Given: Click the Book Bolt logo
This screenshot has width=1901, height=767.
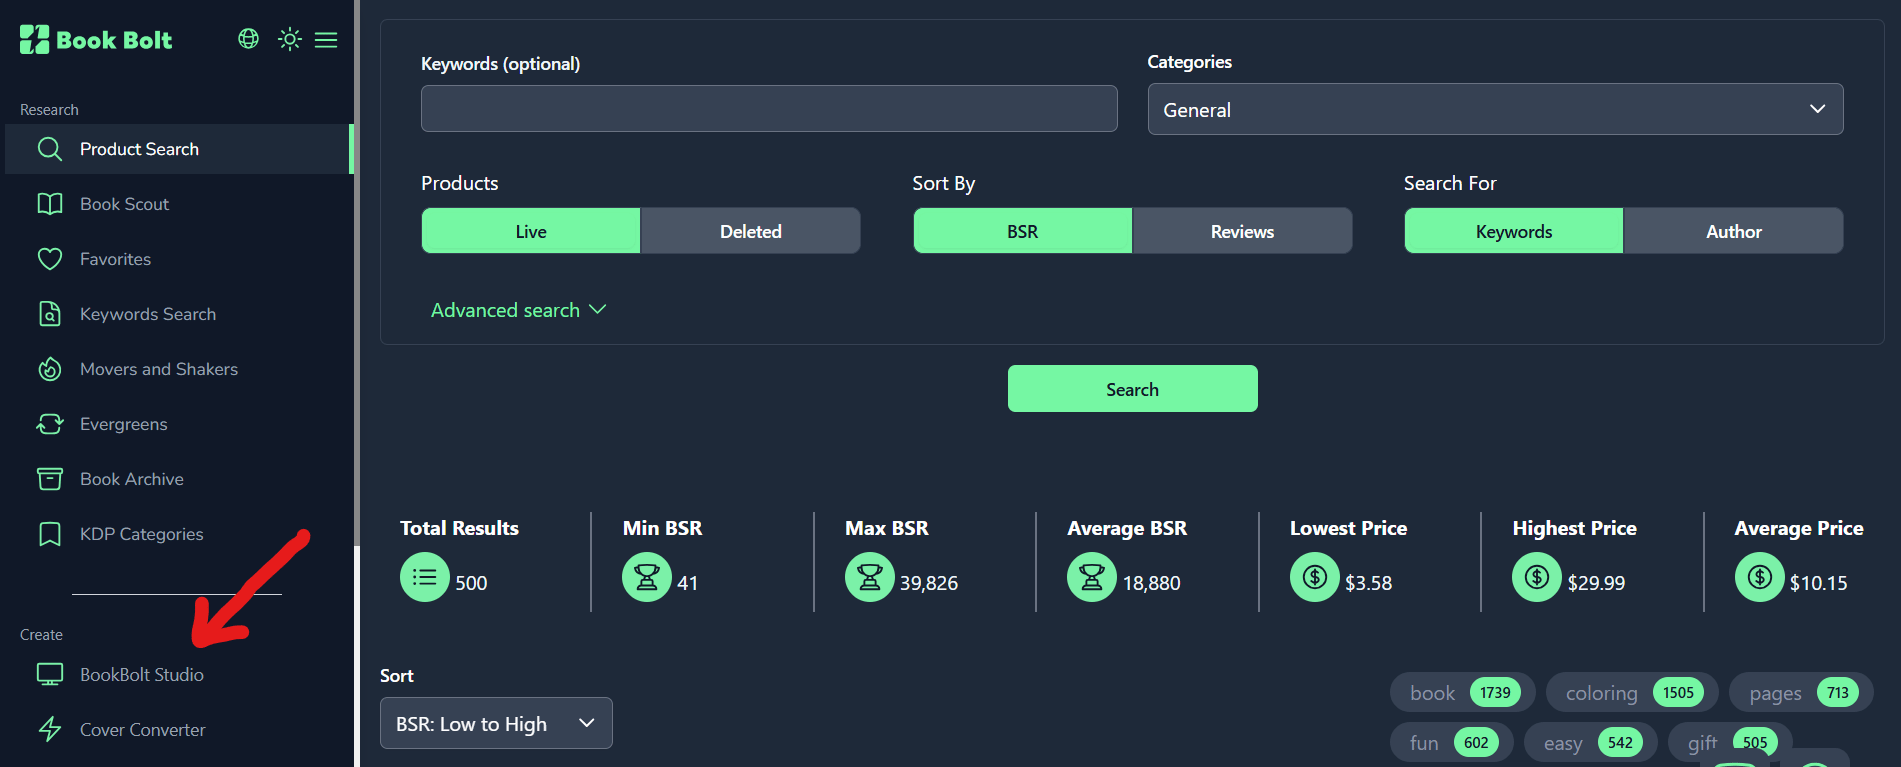Looking at the screenshot, I should click(x=96, y=40).
